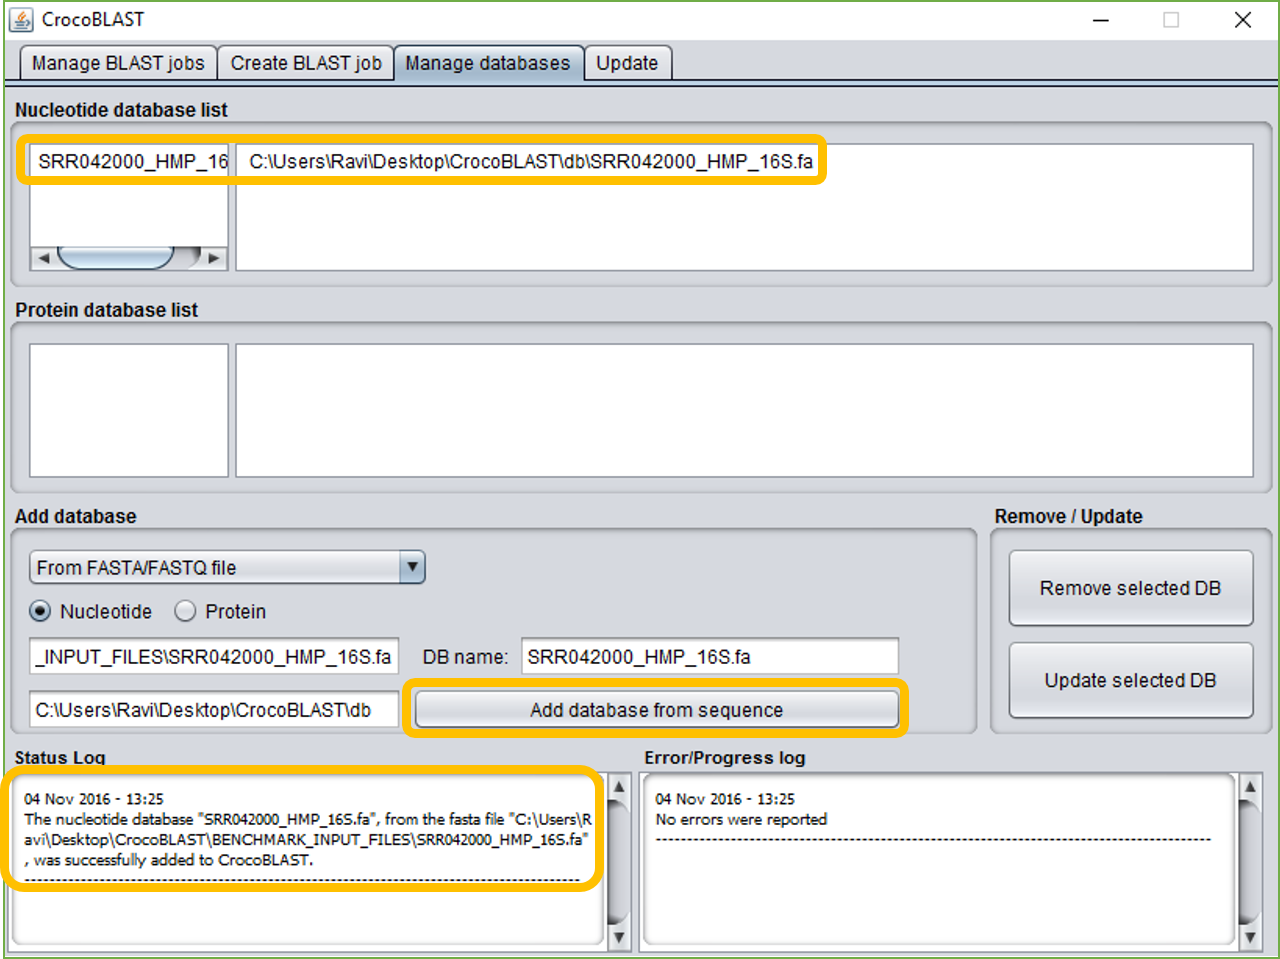
Task: Click the nucleotide database path SRR042000_HMP_16S.fa entry
Action: pos(531,161)
